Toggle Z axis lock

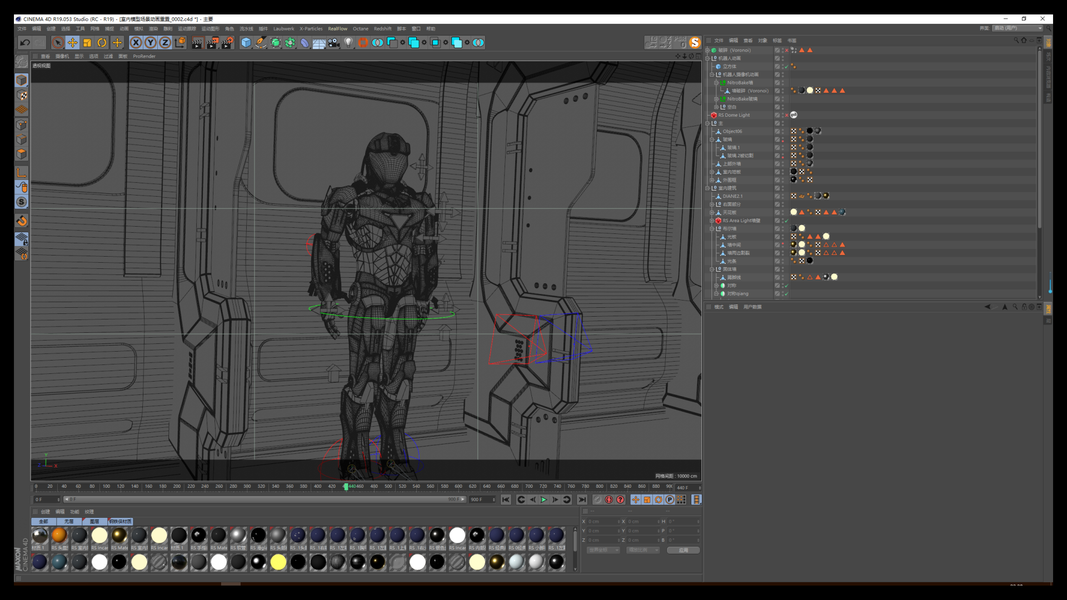click(165, 43)
